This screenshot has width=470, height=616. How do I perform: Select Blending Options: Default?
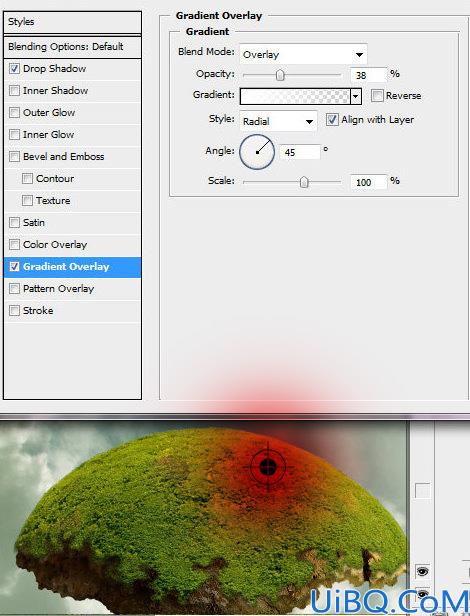pos(72,47)
